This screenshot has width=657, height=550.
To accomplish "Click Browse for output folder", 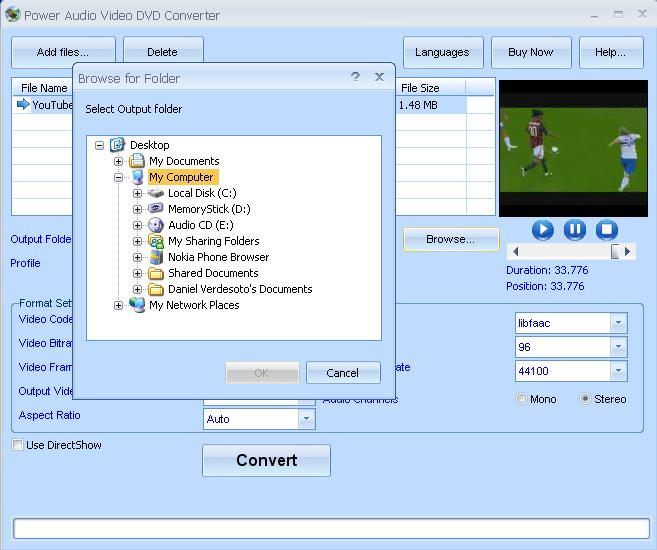I will click(451, 239).
